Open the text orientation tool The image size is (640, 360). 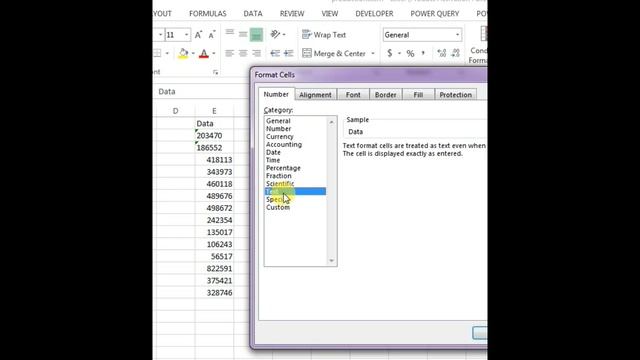point(276,35)
